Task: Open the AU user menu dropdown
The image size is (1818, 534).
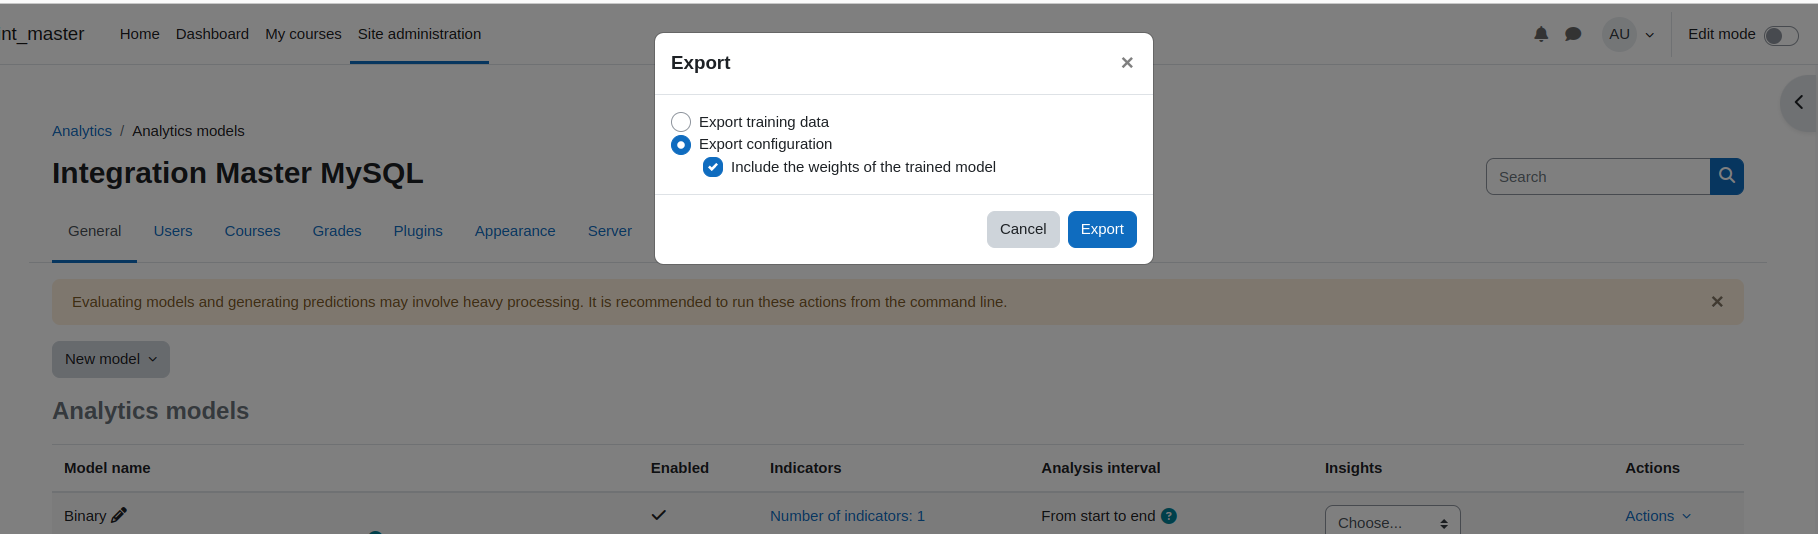Action: tap(1629, 34)
